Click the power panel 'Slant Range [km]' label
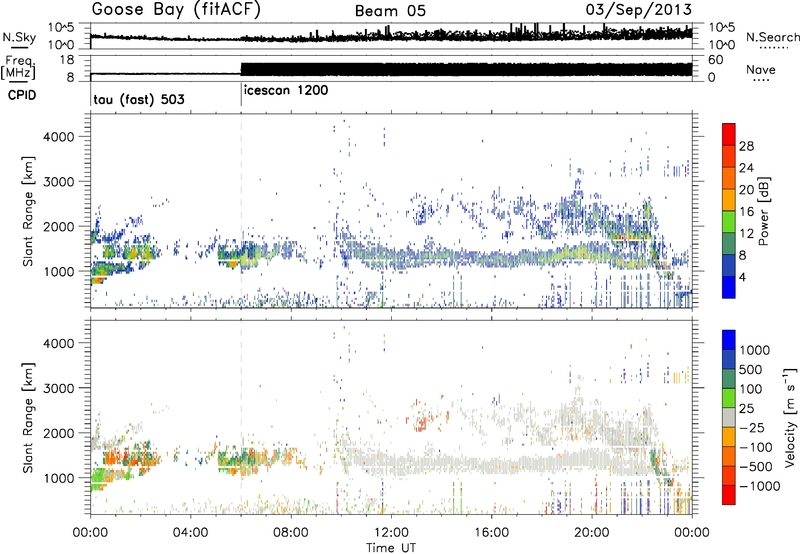 pos(28,211)
